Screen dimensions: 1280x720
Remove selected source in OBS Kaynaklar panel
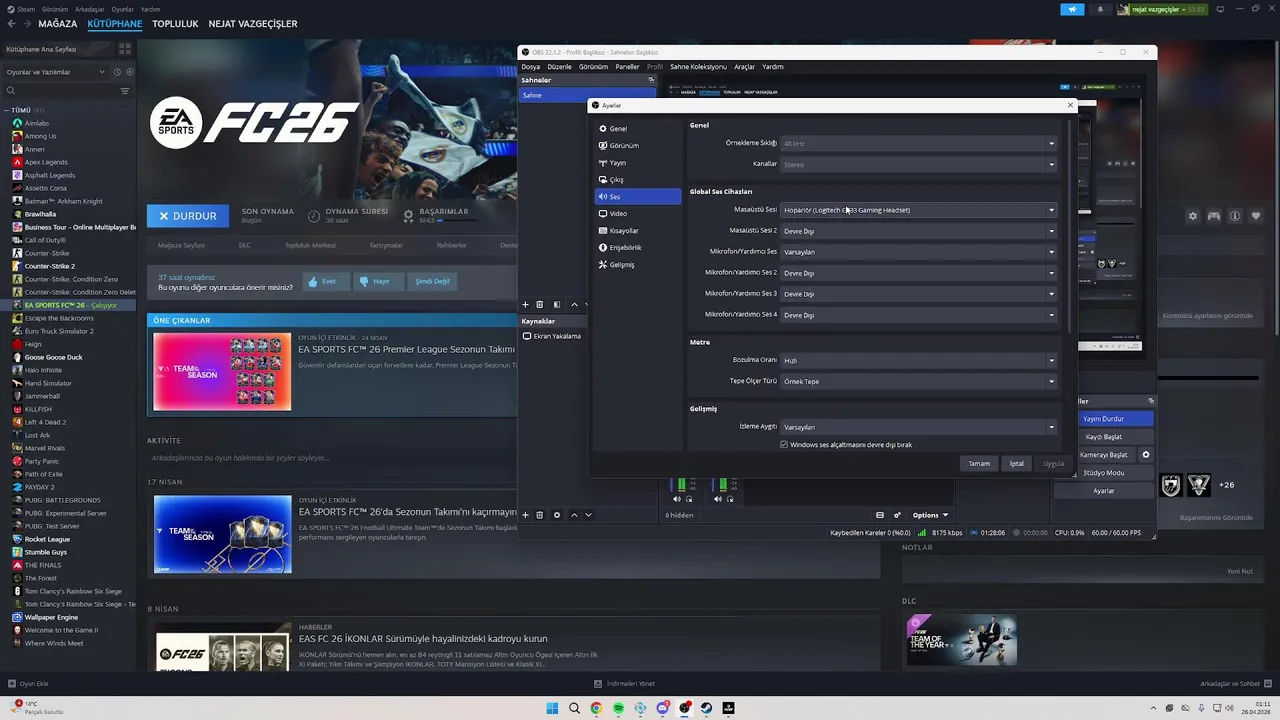[x=540, y=515]
